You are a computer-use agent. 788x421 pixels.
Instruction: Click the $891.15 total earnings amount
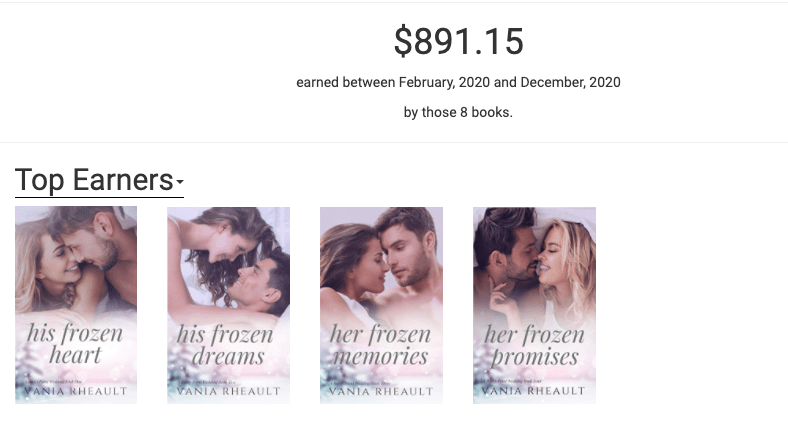(458, 41)
